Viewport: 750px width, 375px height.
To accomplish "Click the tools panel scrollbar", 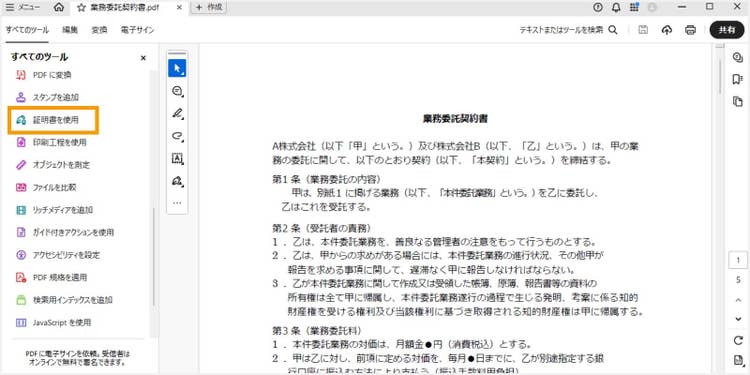I will [153, 258].
